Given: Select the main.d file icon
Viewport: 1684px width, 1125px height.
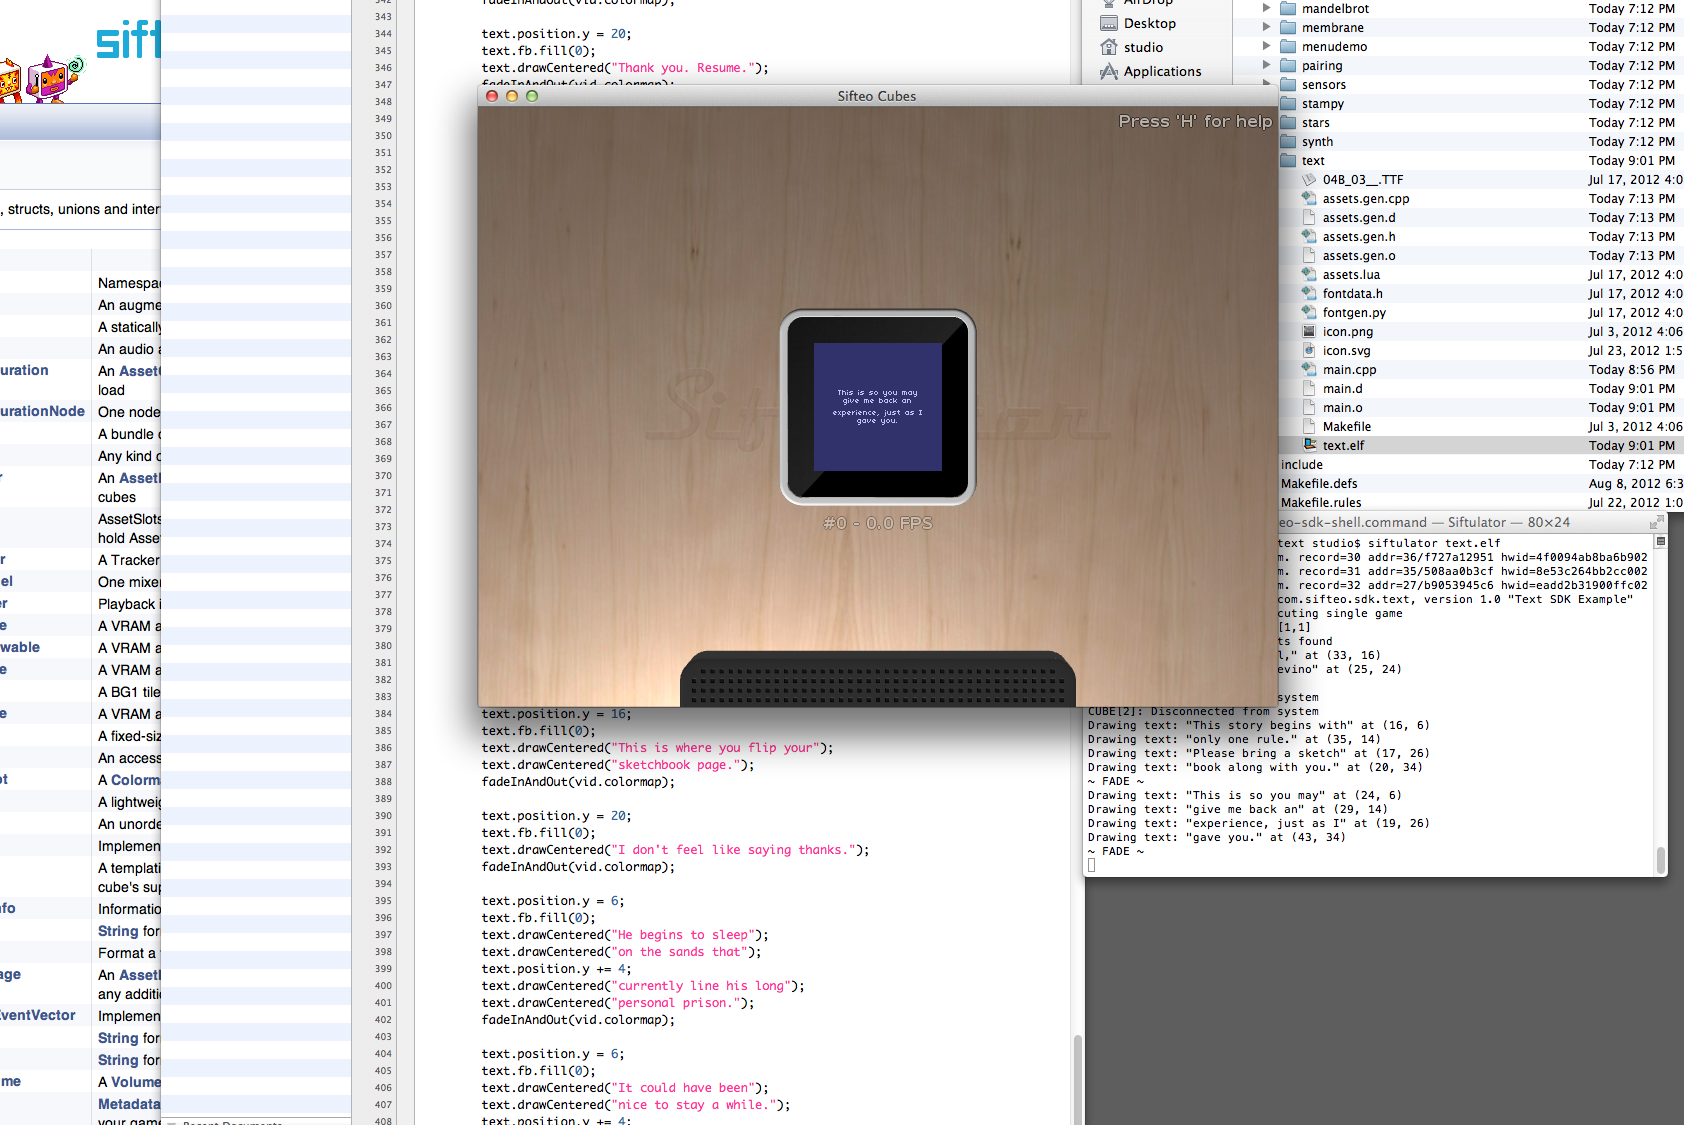Looking at the screenshot, I should [x=1309, y=388].
